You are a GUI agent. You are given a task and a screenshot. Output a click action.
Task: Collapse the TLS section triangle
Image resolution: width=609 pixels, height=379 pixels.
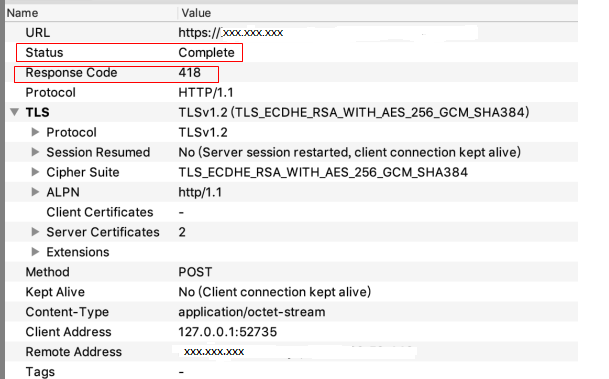[15, 112]
